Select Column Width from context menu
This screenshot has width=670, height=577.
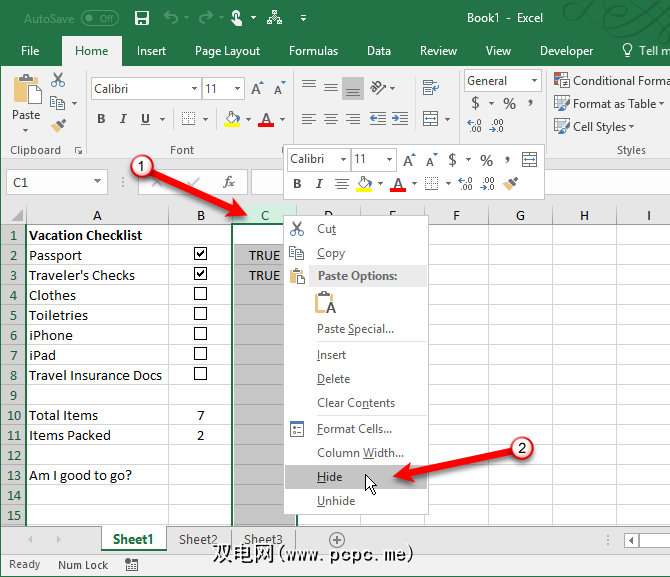pos(360,453)
